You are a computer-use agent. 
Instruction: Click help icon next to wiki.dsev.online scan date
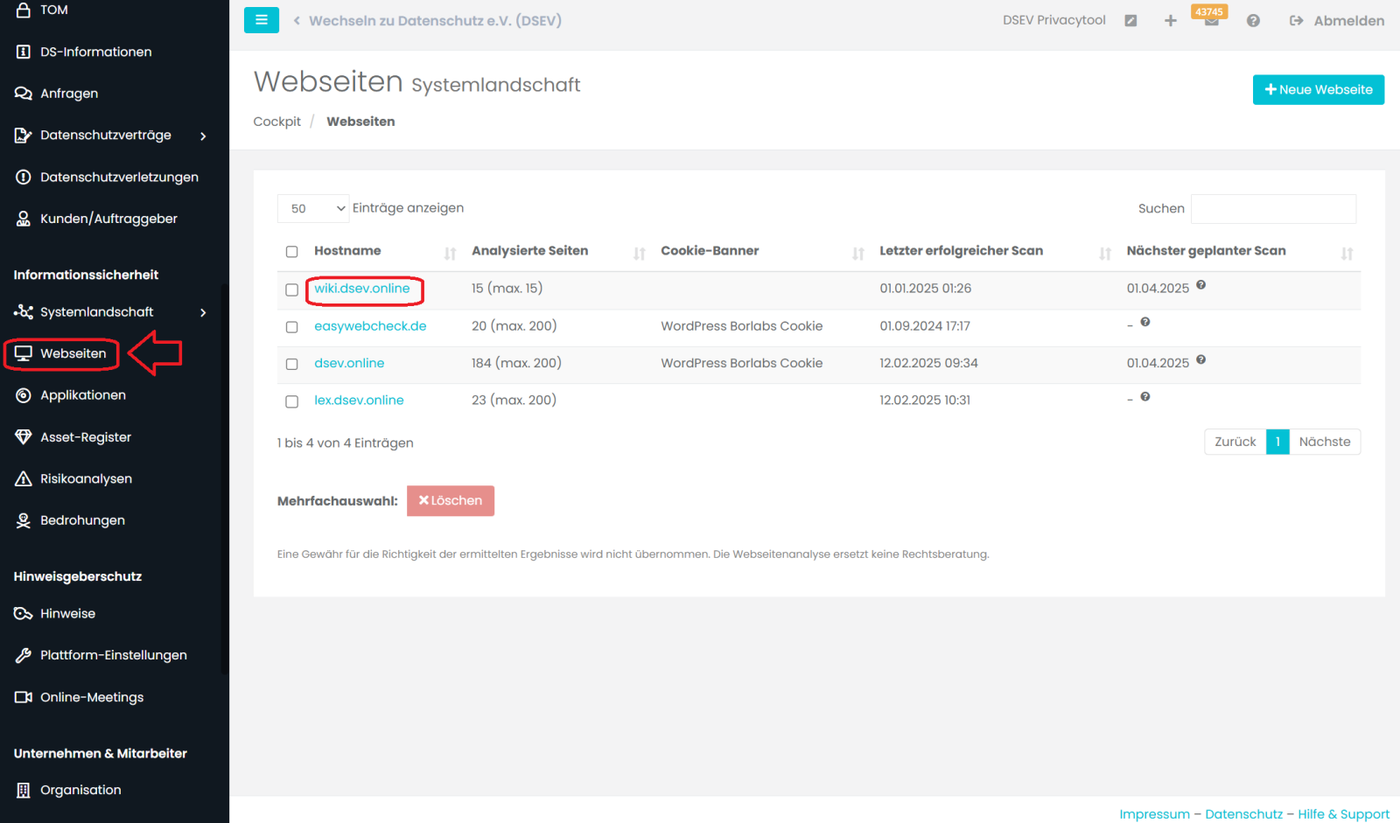[x=1201, y=285]
